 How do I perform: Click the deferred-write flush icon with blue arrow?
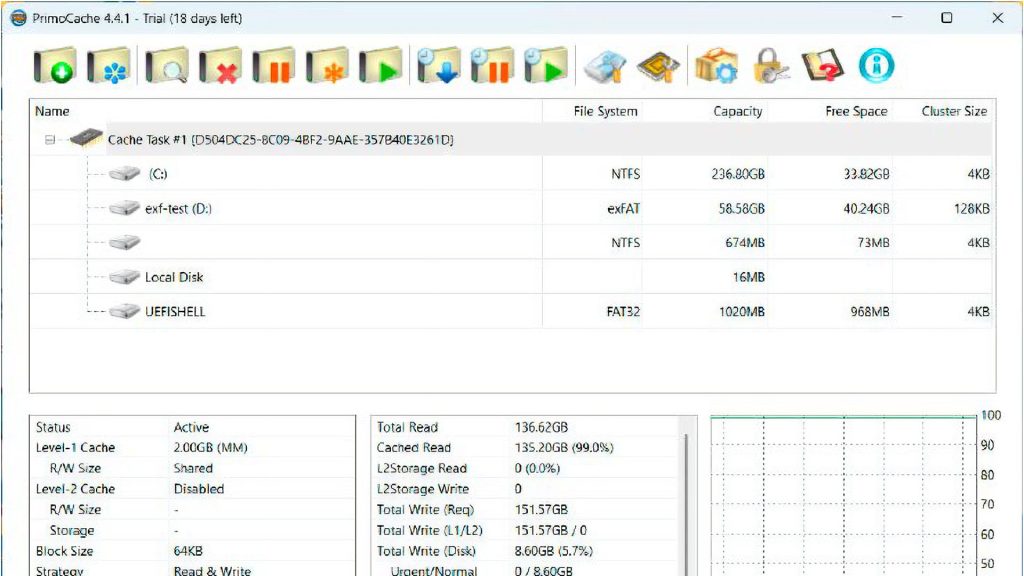pos(439,66)
